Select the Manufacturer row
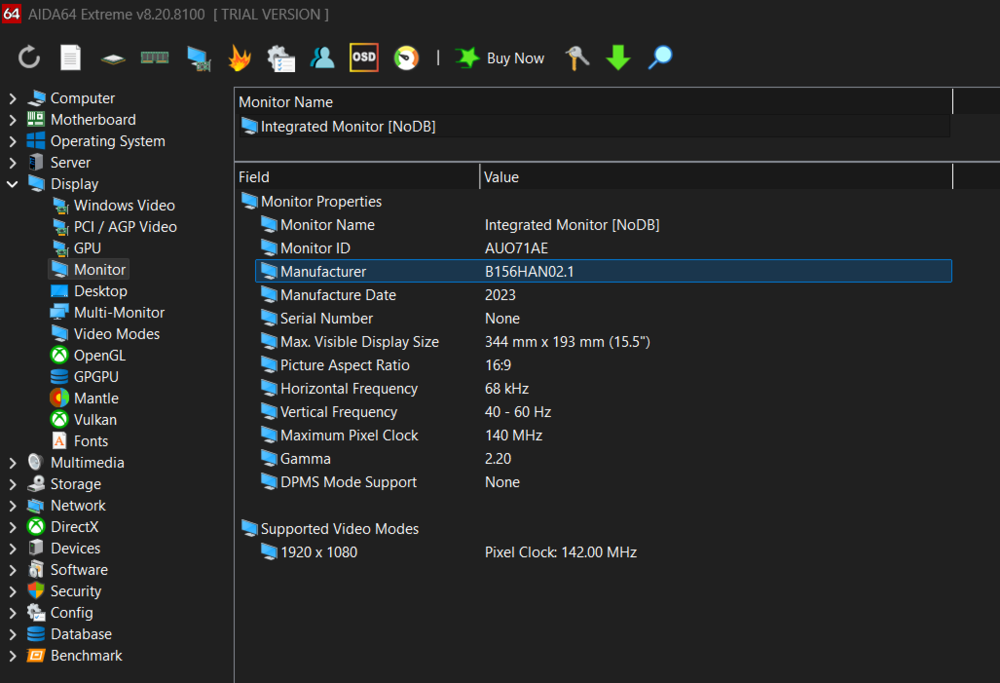 tap(603, 271)
